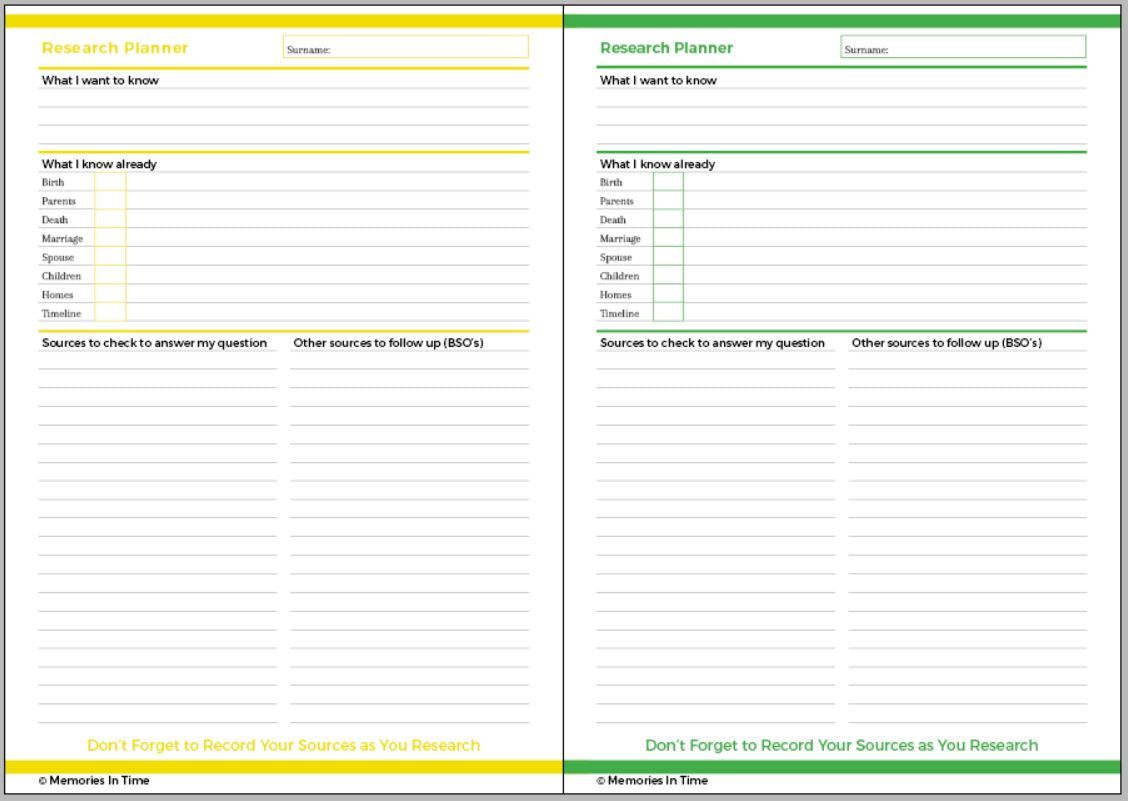The image size is (1128, 801).
Task: Click the "Birth" label on the green page
Action: click(611, 182)
